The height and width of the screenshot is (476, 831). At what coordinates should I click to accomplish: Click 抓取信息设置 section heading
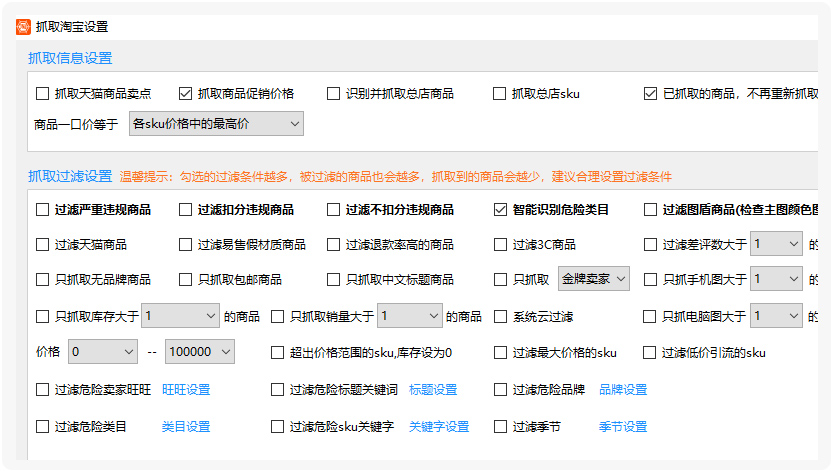click(x=70, y=58)
